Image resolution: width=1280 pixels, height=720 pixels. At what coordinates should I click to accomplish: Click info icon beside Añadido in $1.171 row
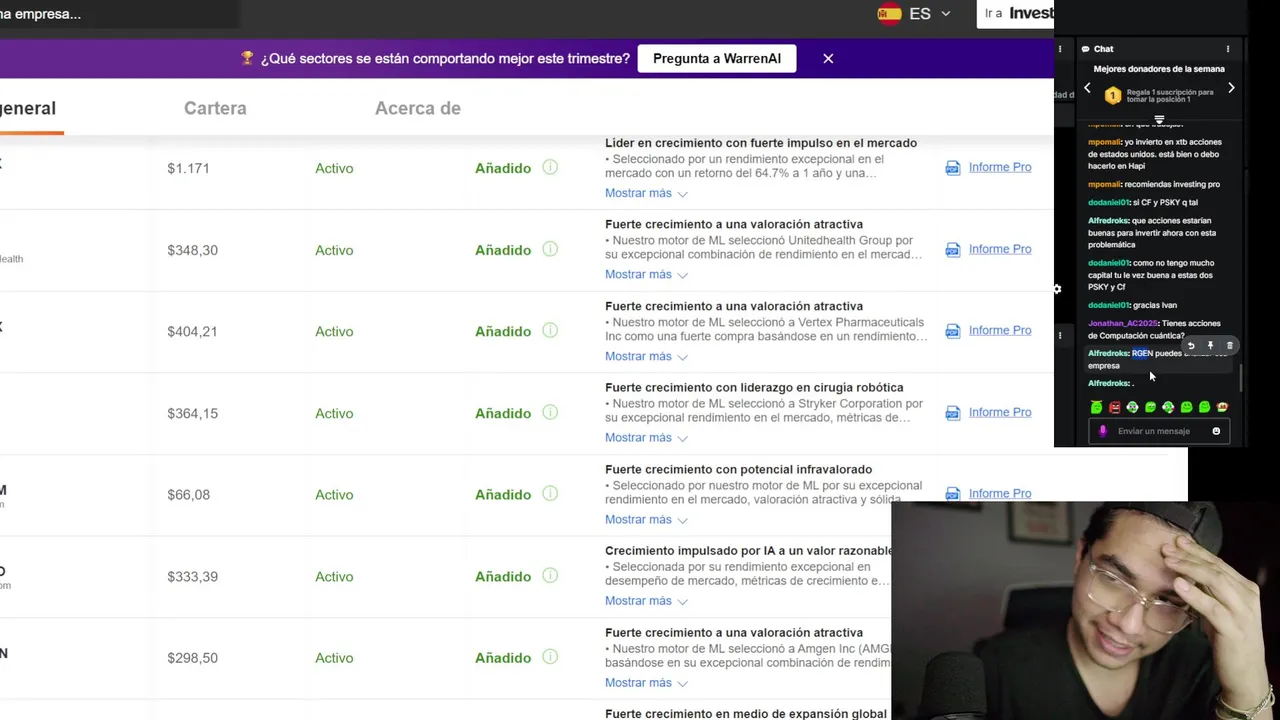(550, 167)
